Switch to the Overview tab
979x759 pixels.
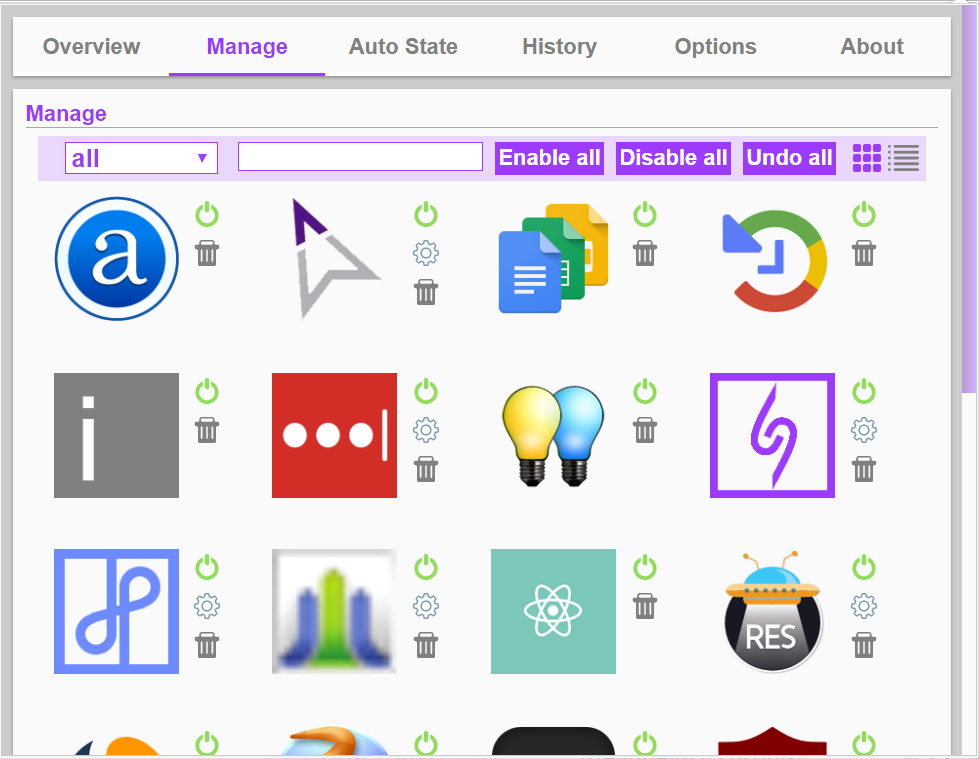[91, 46]
